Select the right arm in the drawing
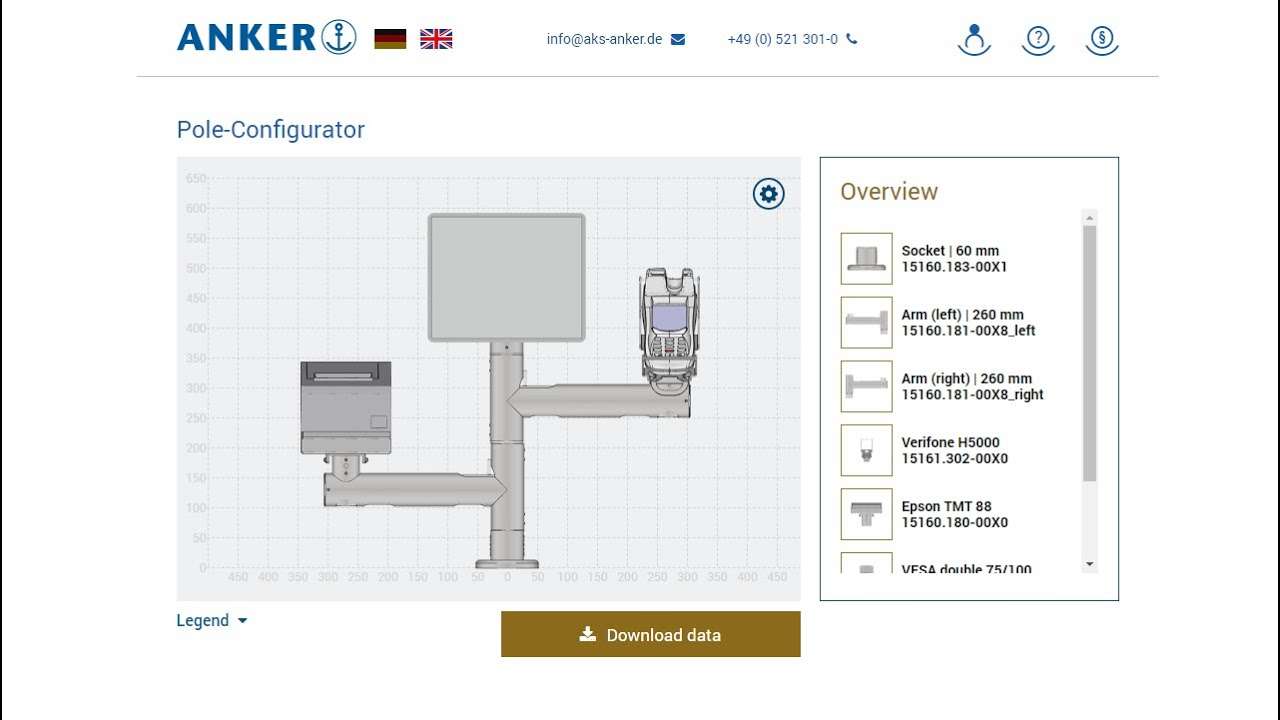This screenshot has width=1280, height=720. pos(598,401)
